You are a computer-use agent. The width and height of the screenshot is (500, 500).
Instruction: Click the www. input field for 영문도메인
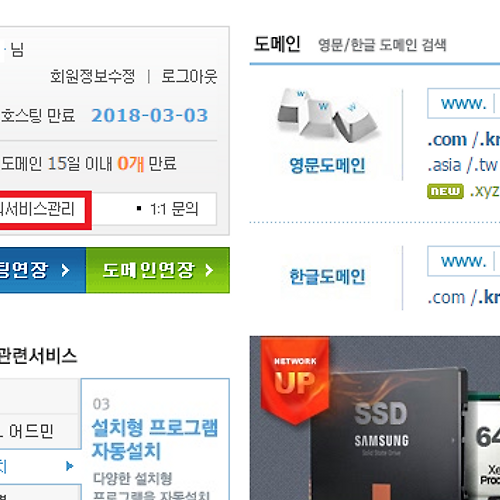coord(464,103)
